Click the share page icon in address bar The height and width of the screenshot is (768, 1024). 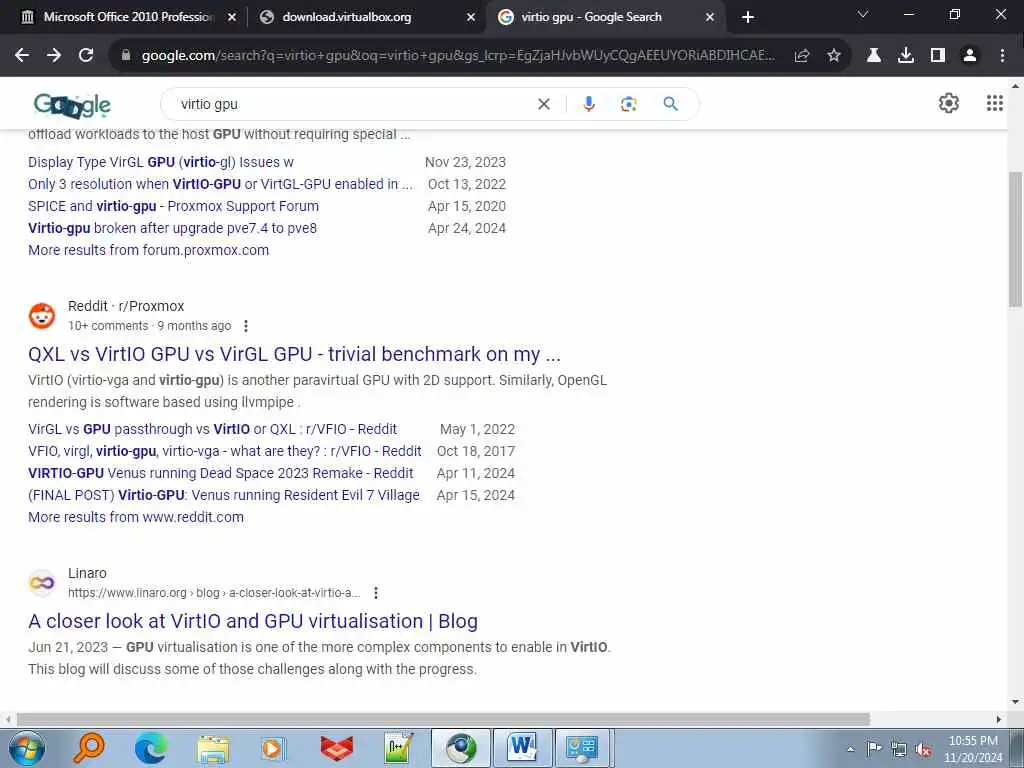coord(802,56)
